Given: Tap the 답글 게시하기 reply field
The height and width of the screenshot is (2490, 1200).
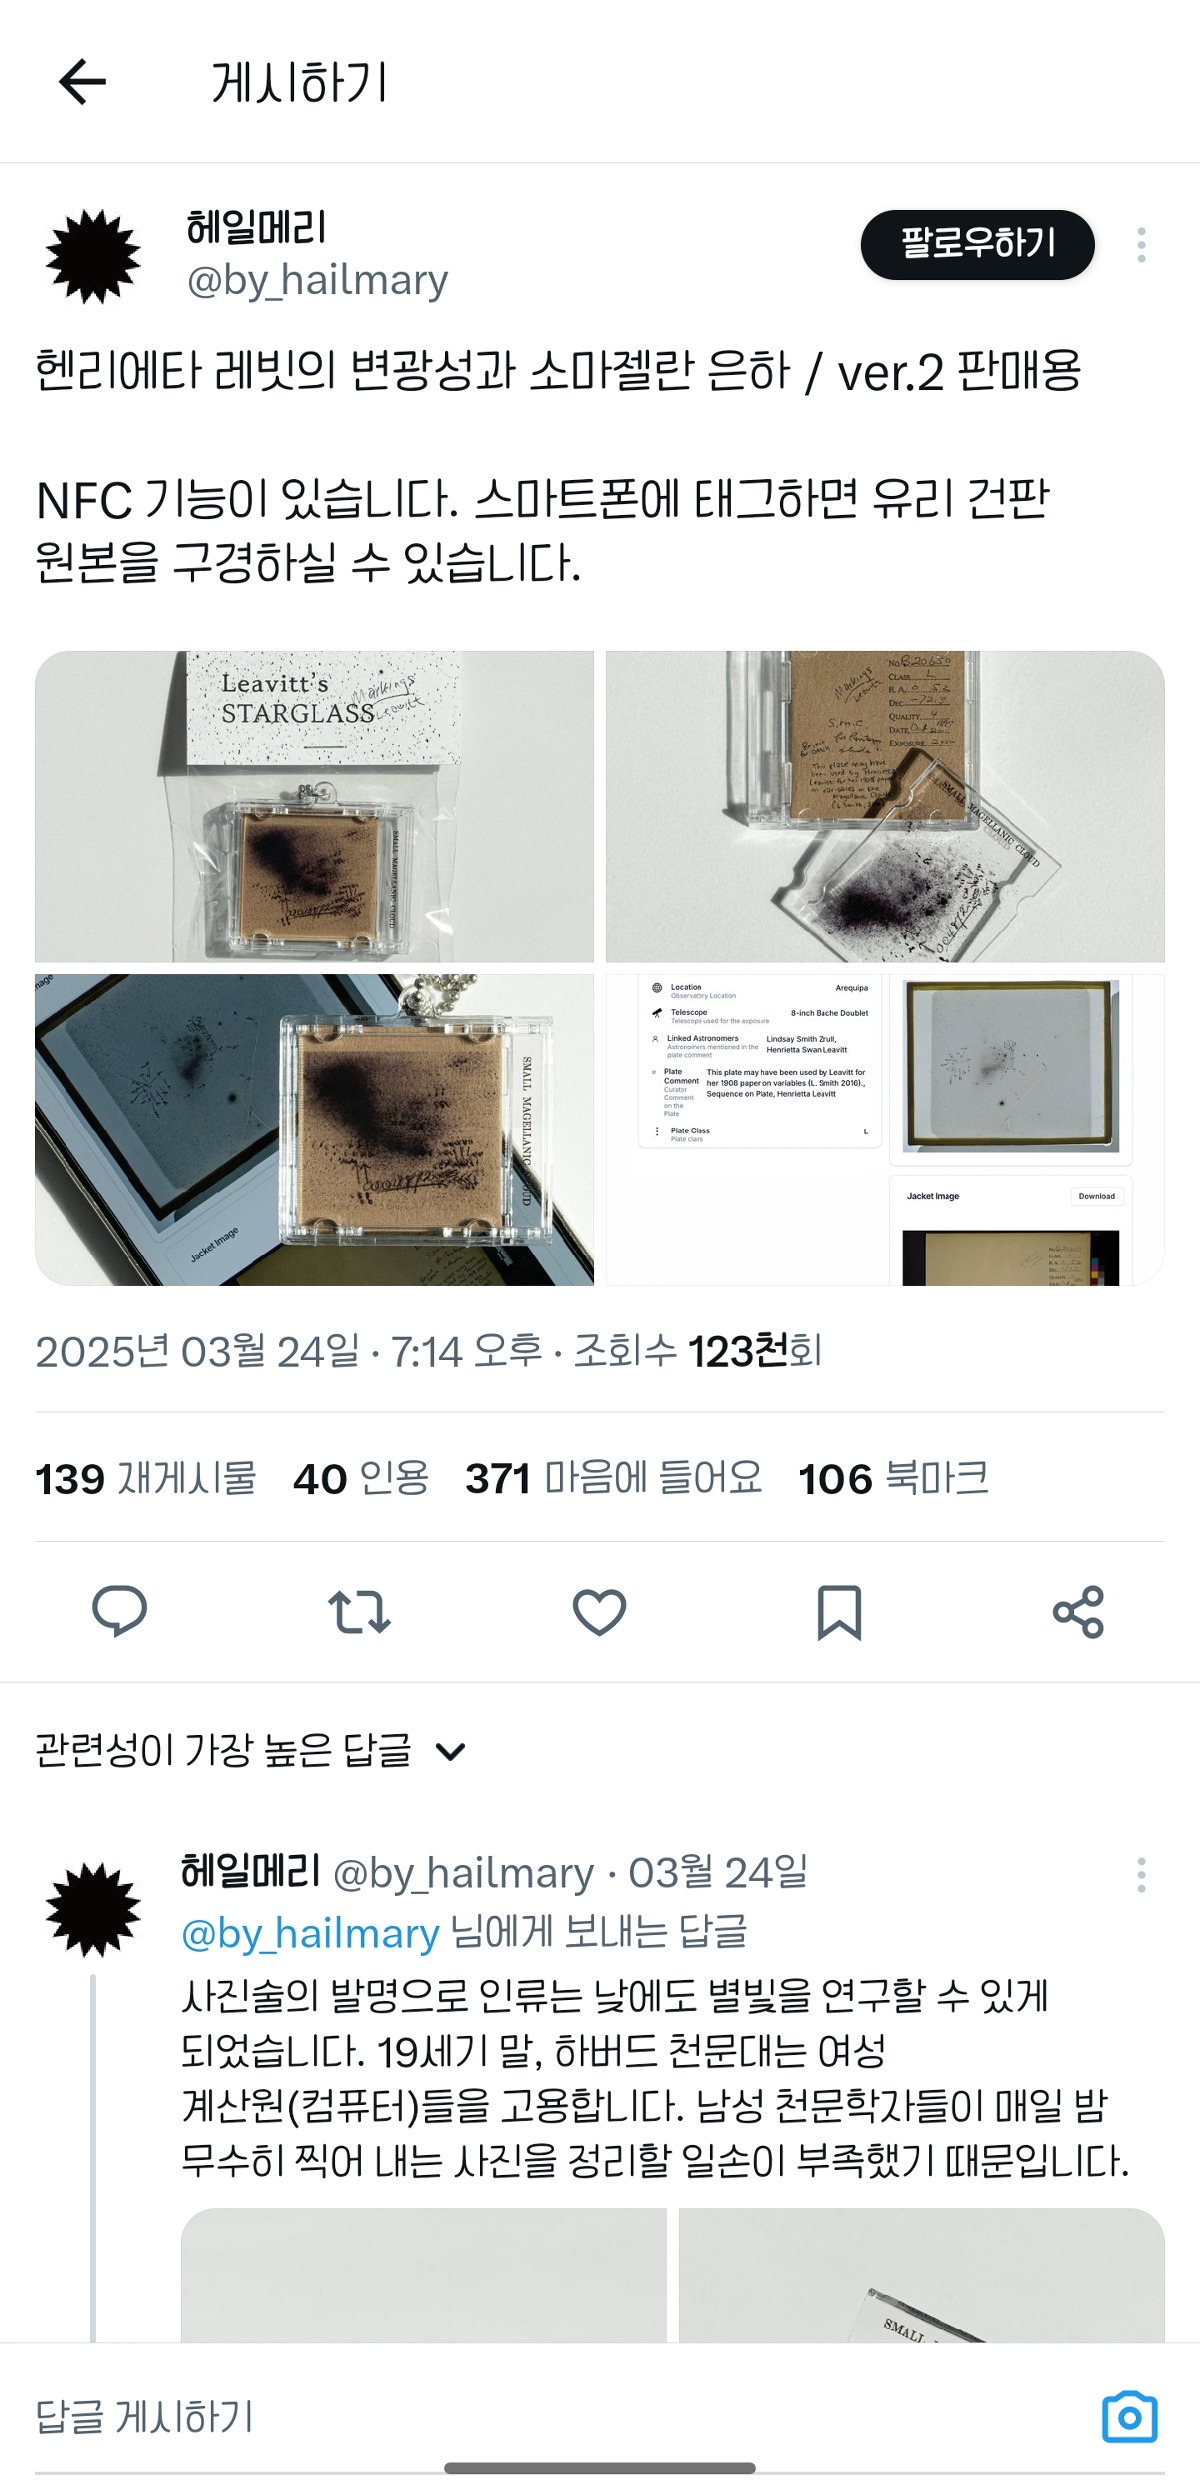Looking at the screenshot, I should coord(560,2418).
